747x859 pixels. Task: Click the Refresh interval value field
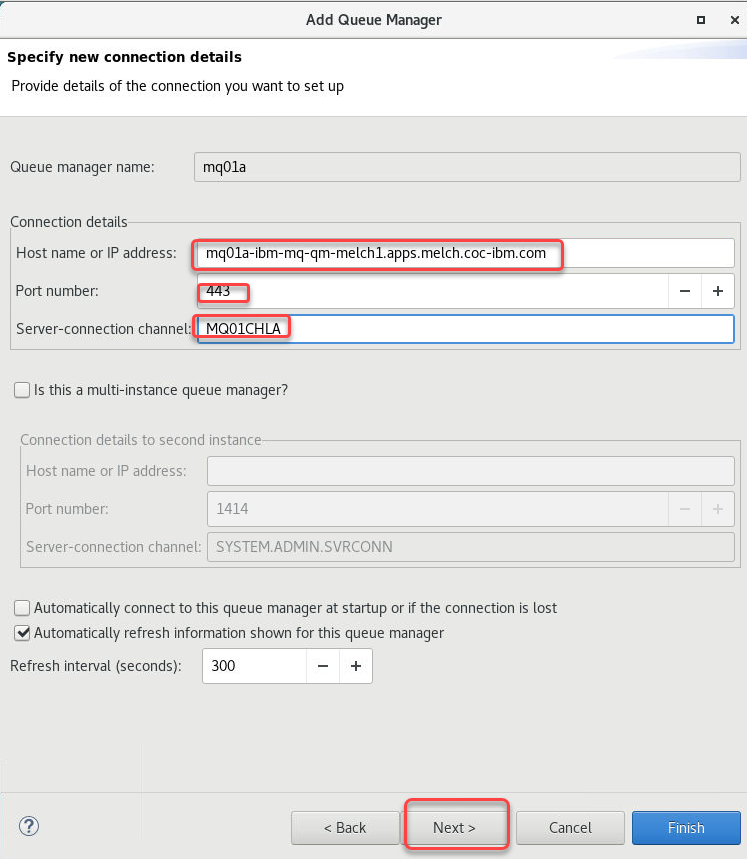coord(255,665)
